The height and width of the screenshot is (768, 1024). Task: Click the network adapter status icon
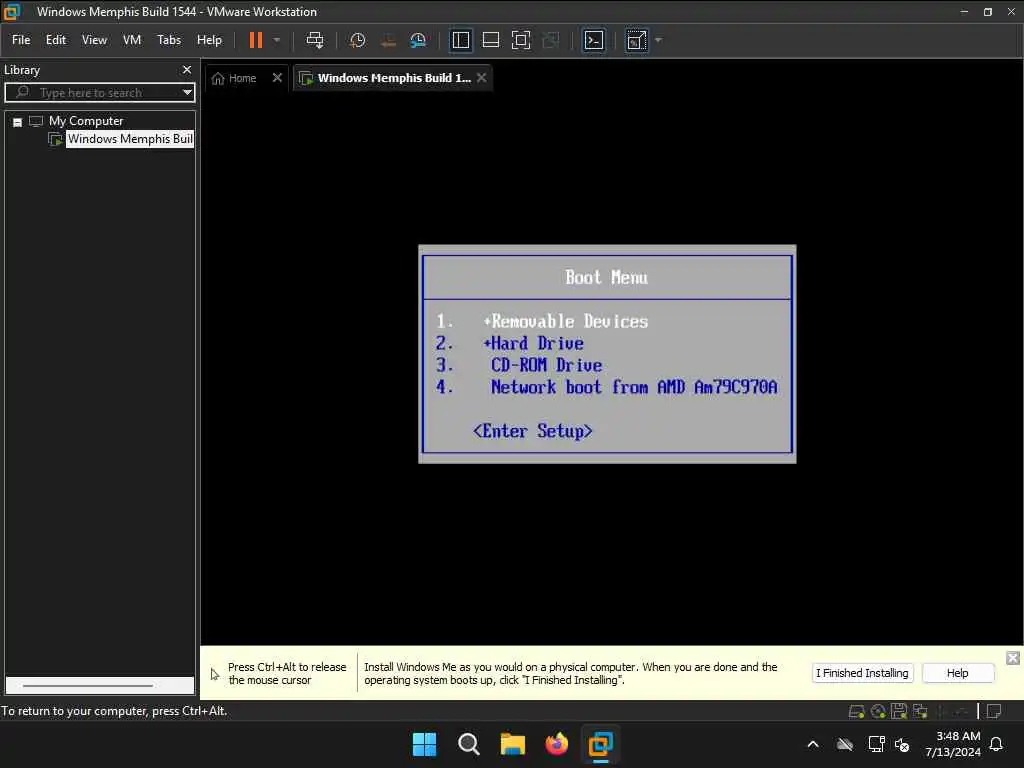pyautogui.click(x=920, y=711)
